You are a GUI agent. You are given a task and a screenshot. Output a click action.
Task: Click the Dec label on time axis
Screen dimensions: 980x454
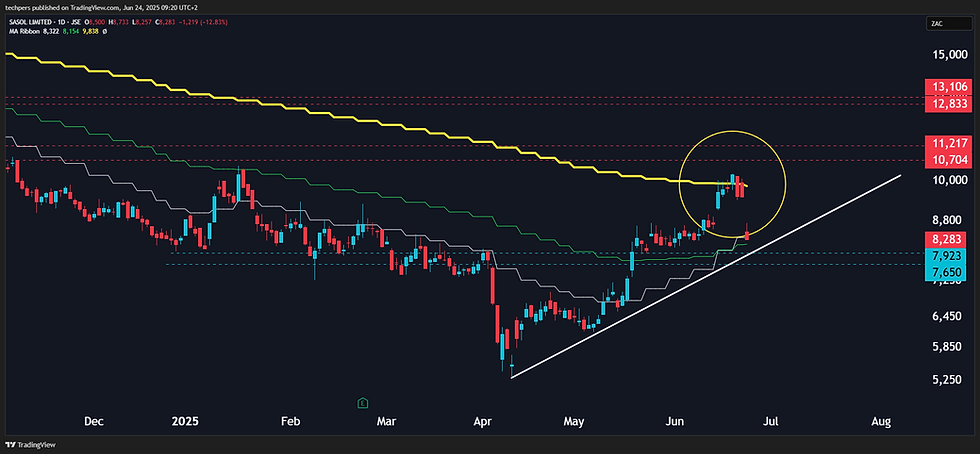coord(94,422)
